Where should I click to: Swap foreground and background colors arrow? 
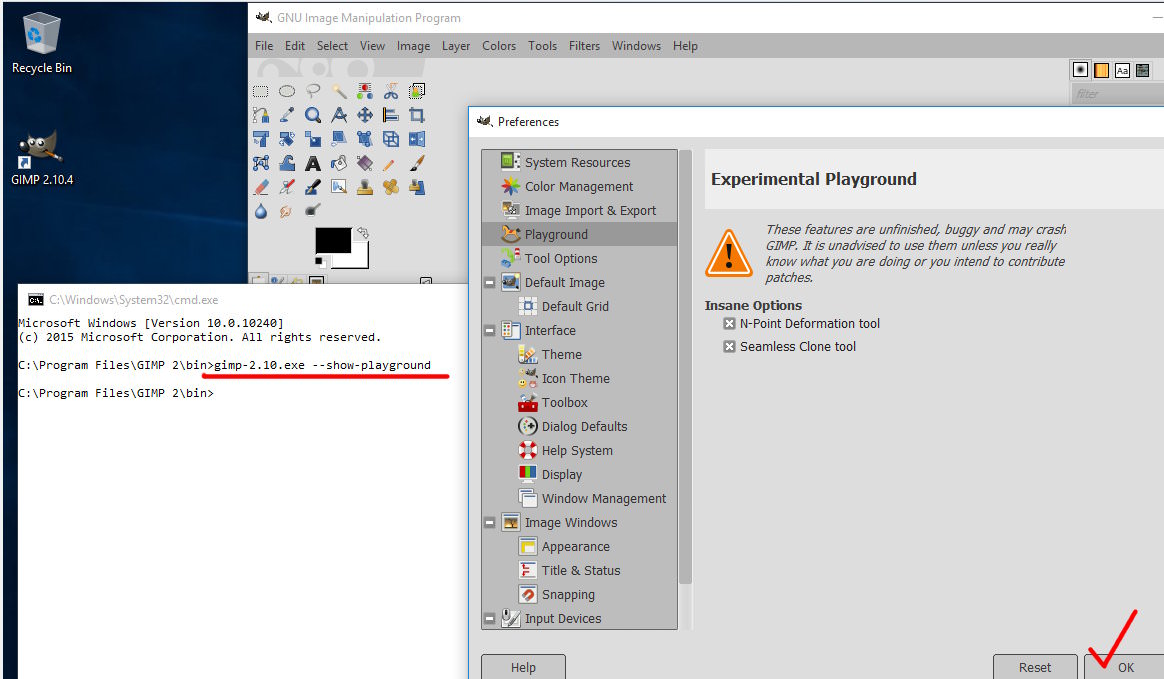point(363,233)
